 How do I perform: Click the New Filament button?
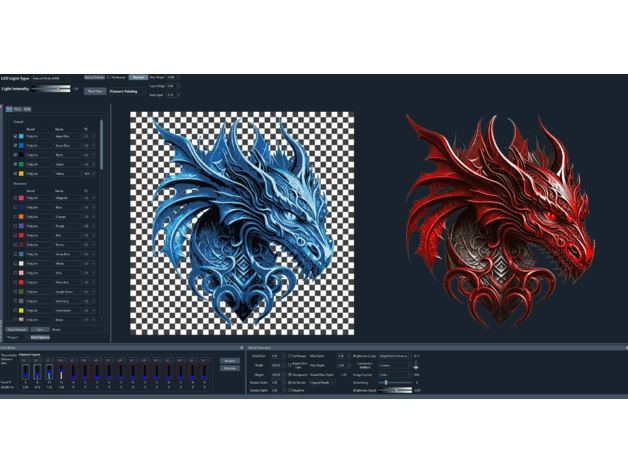click(x=17, y=329)
